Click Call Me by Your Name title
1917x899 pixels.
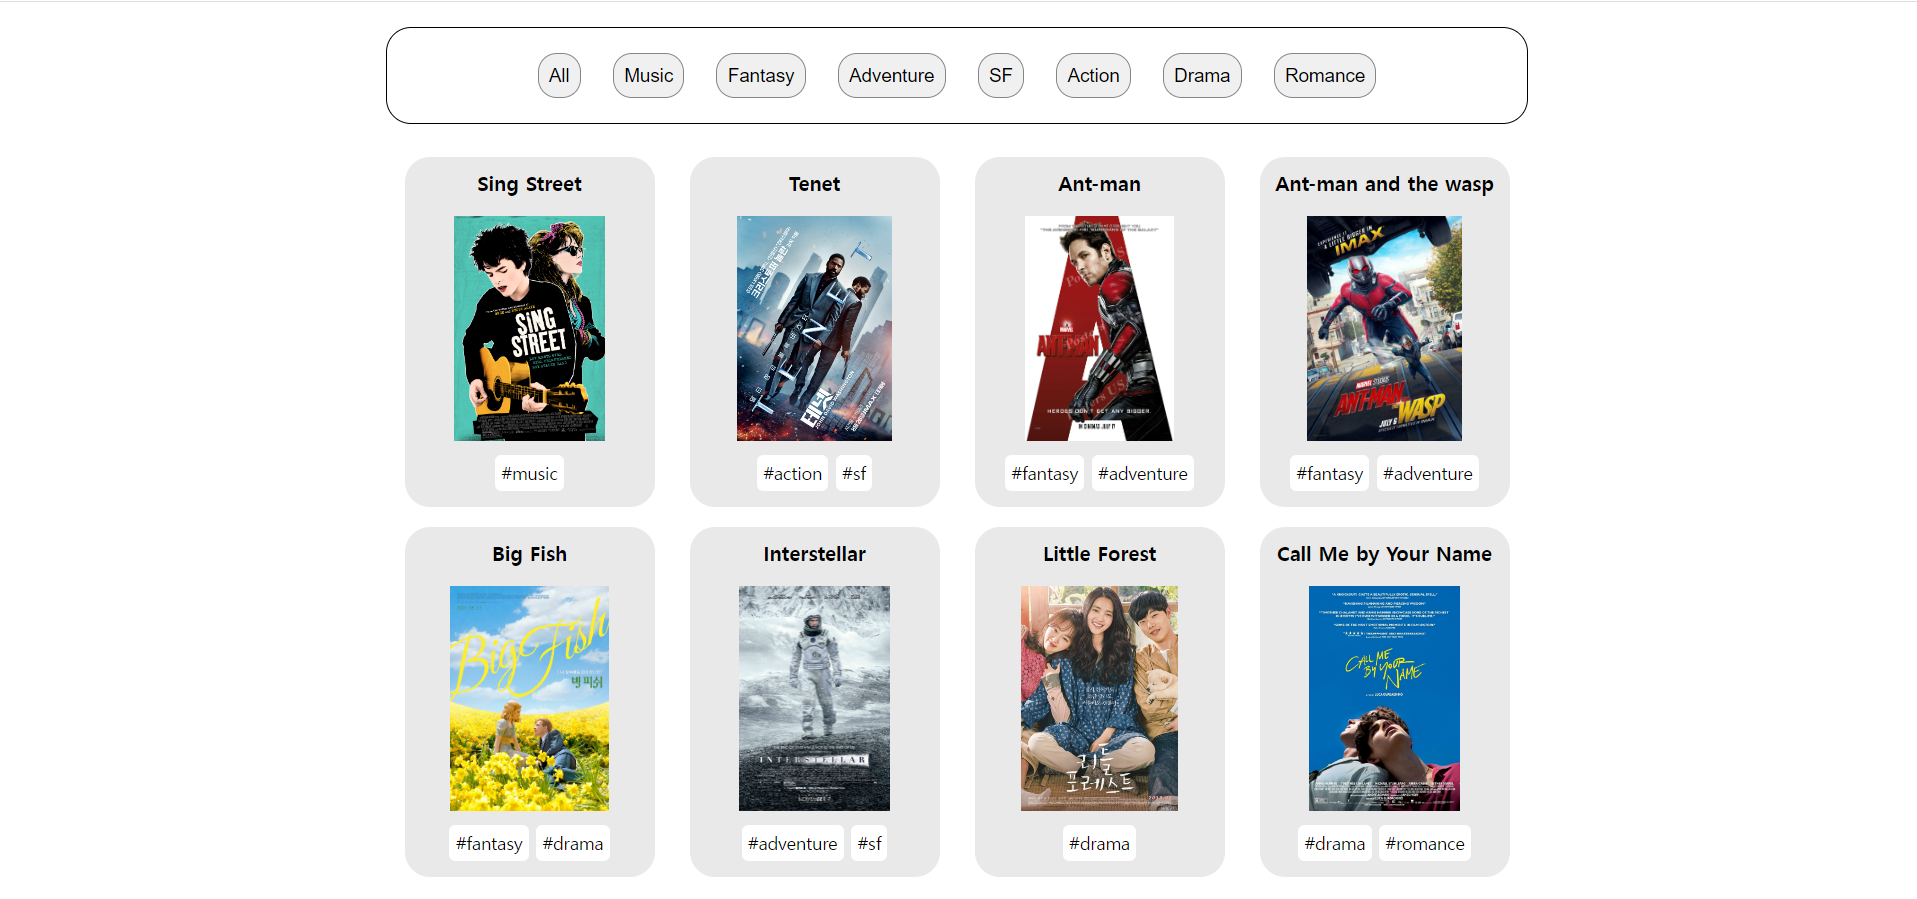[1384, 554]
